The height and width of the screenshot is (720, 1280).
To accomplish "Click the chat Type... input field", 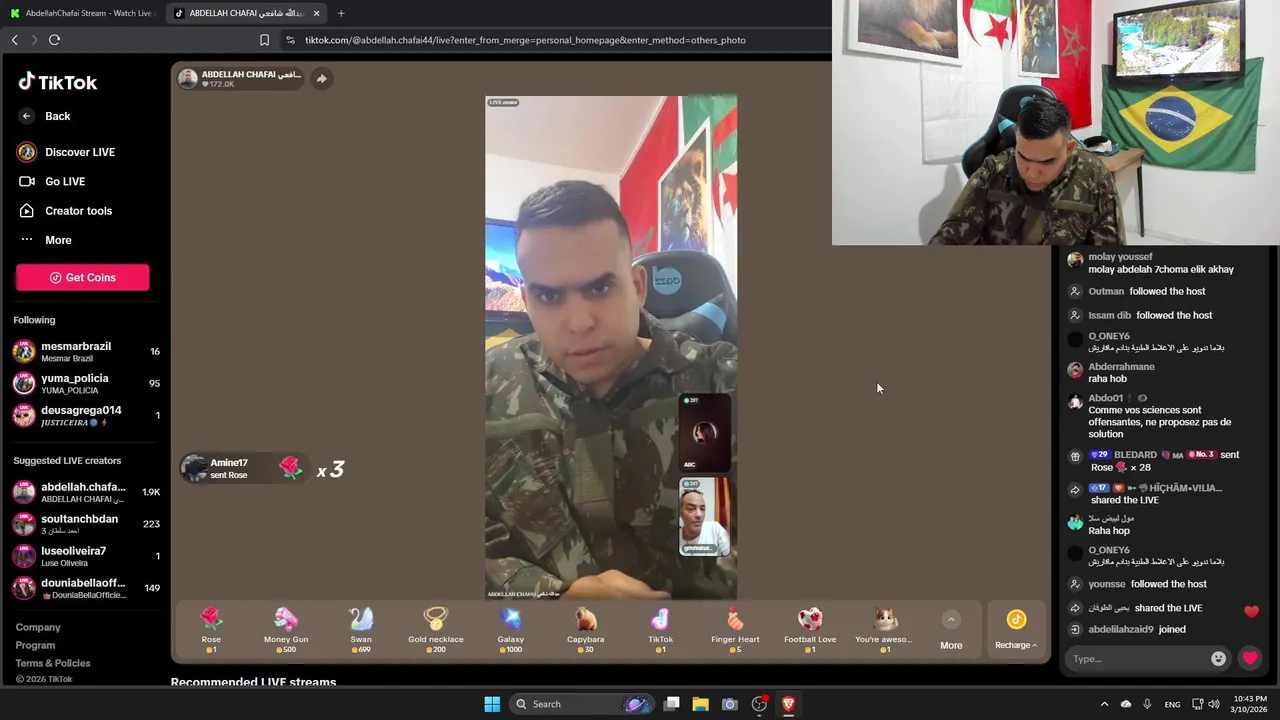I will (1135, 659).
